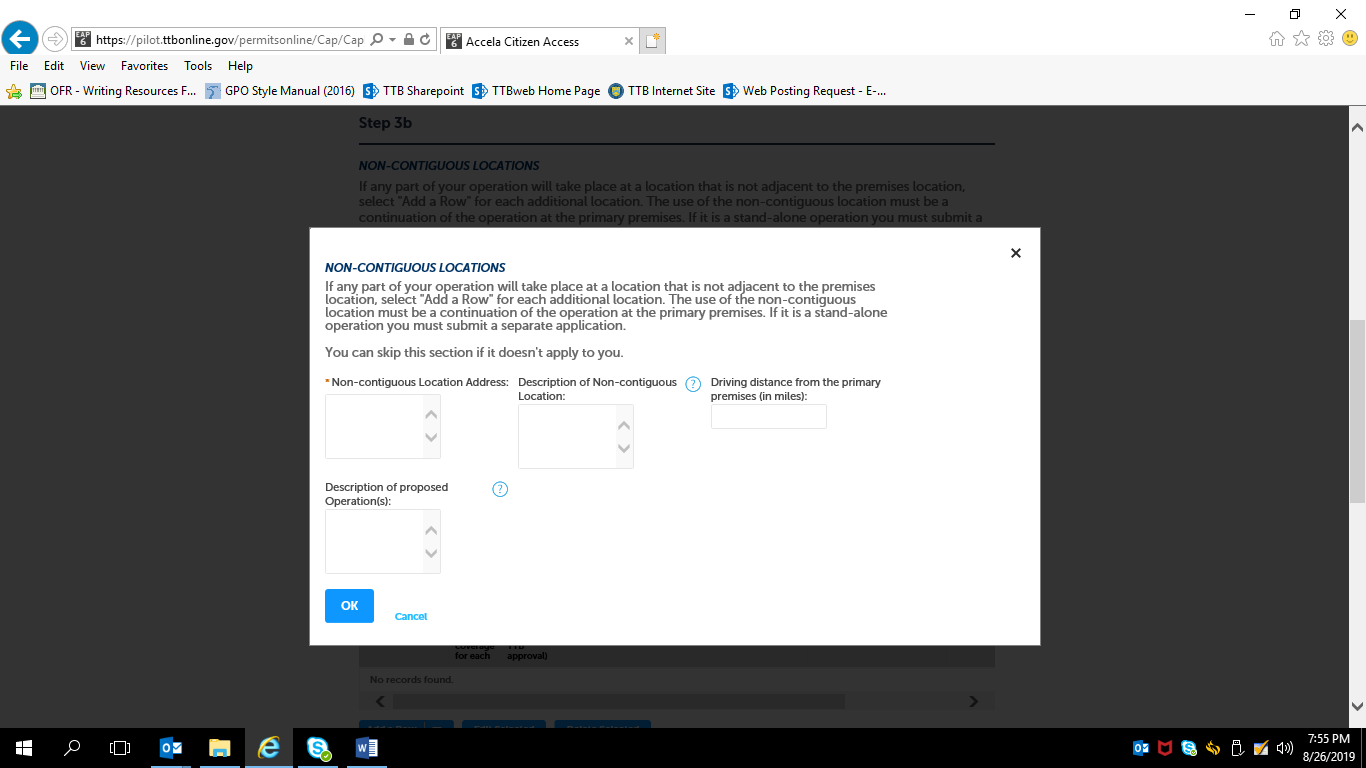
Task: Click the page vertical scrollbar up arrow
Action: click(1357, 128)
